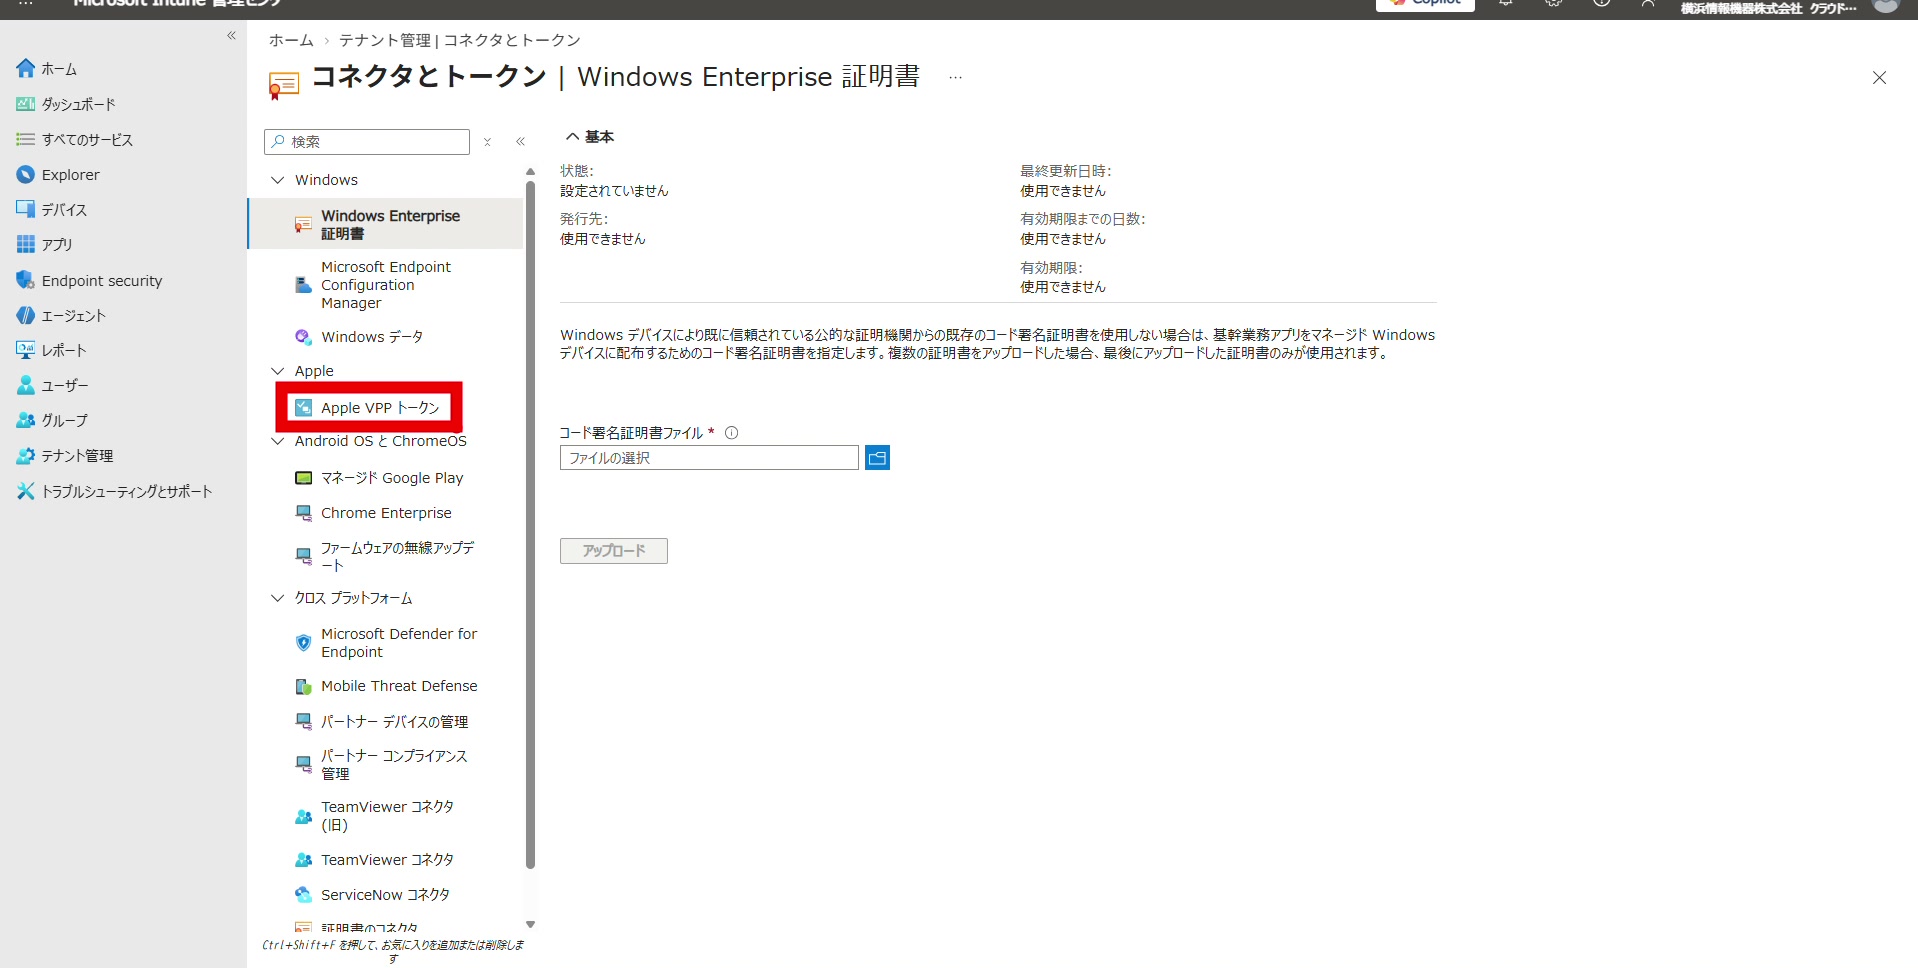Collapse the Android OS と ChromeOS section
Image resolution: width=1918 pixels, height=968 pixels.
(278, 441)
